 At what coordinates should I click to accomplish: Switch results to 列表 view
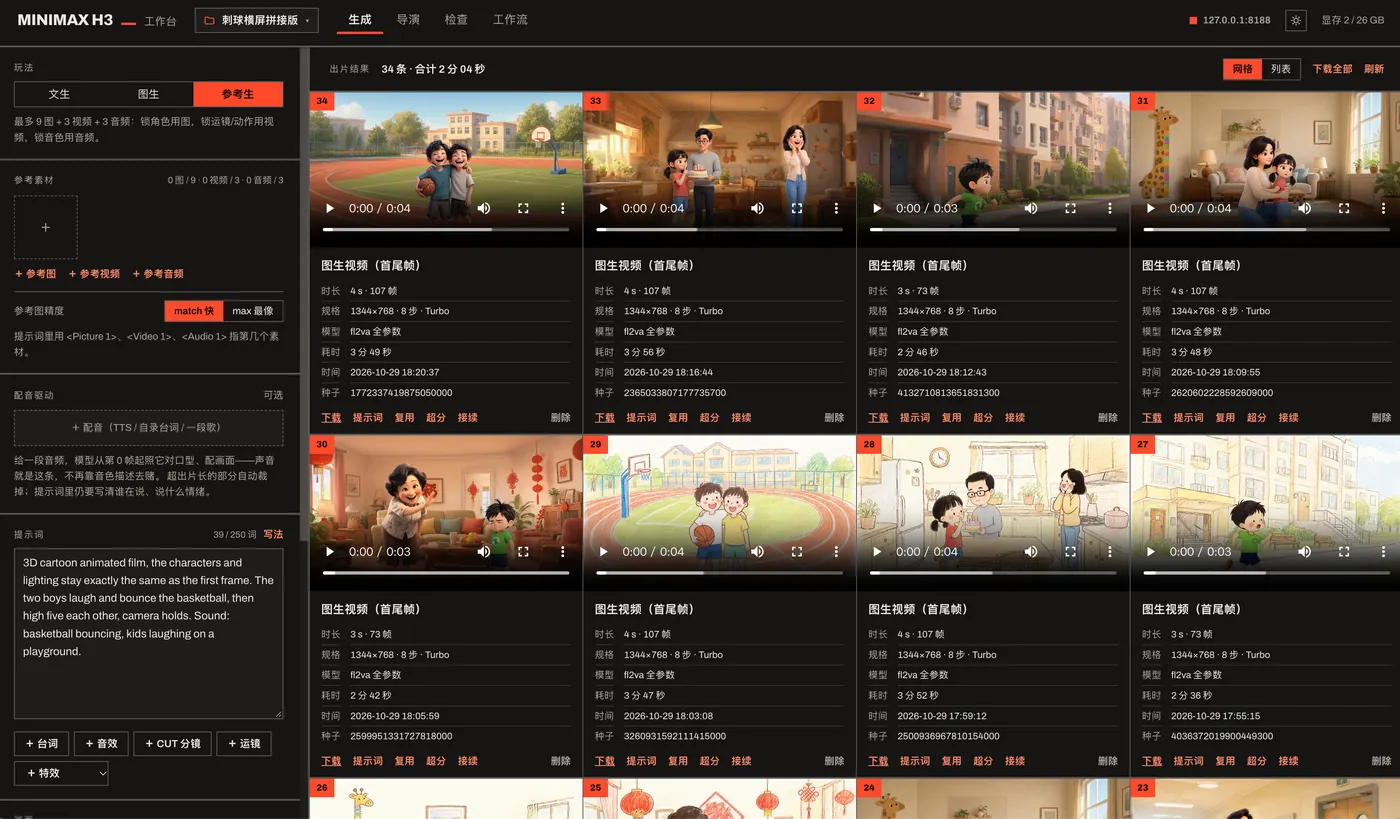click(x=1280, y=69)
